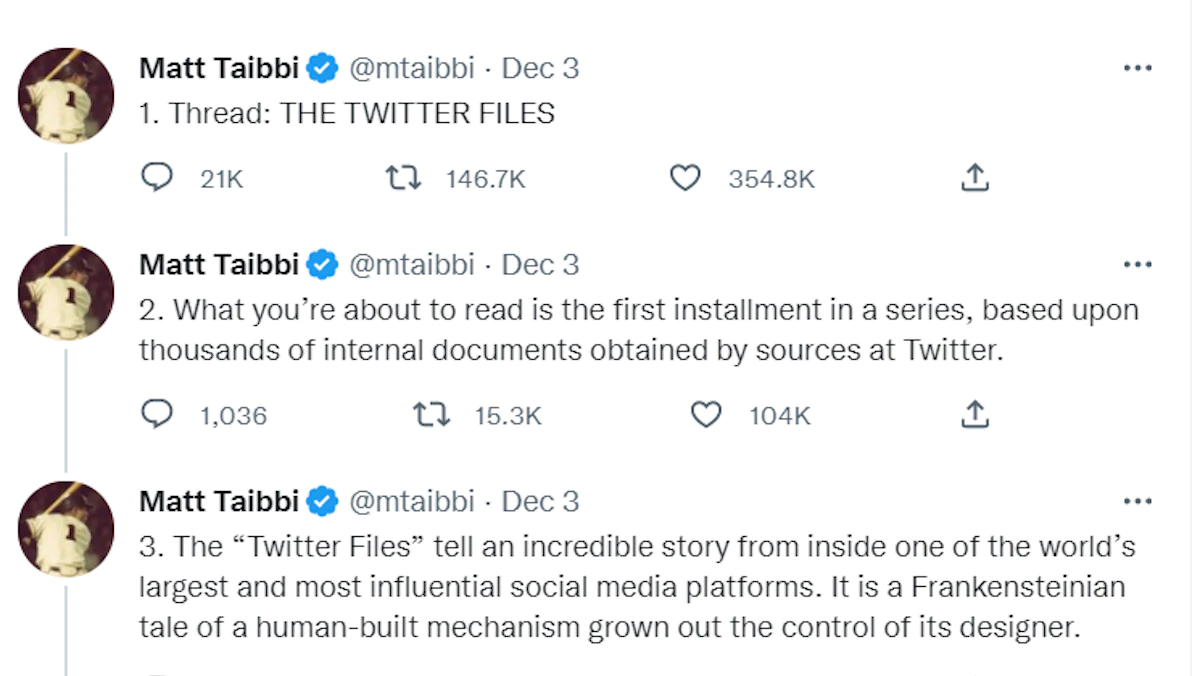The image size is (1200, 676).
Task: Open the Dec 3 timestamp of first tweet
Action: click(x=540, y=69)
